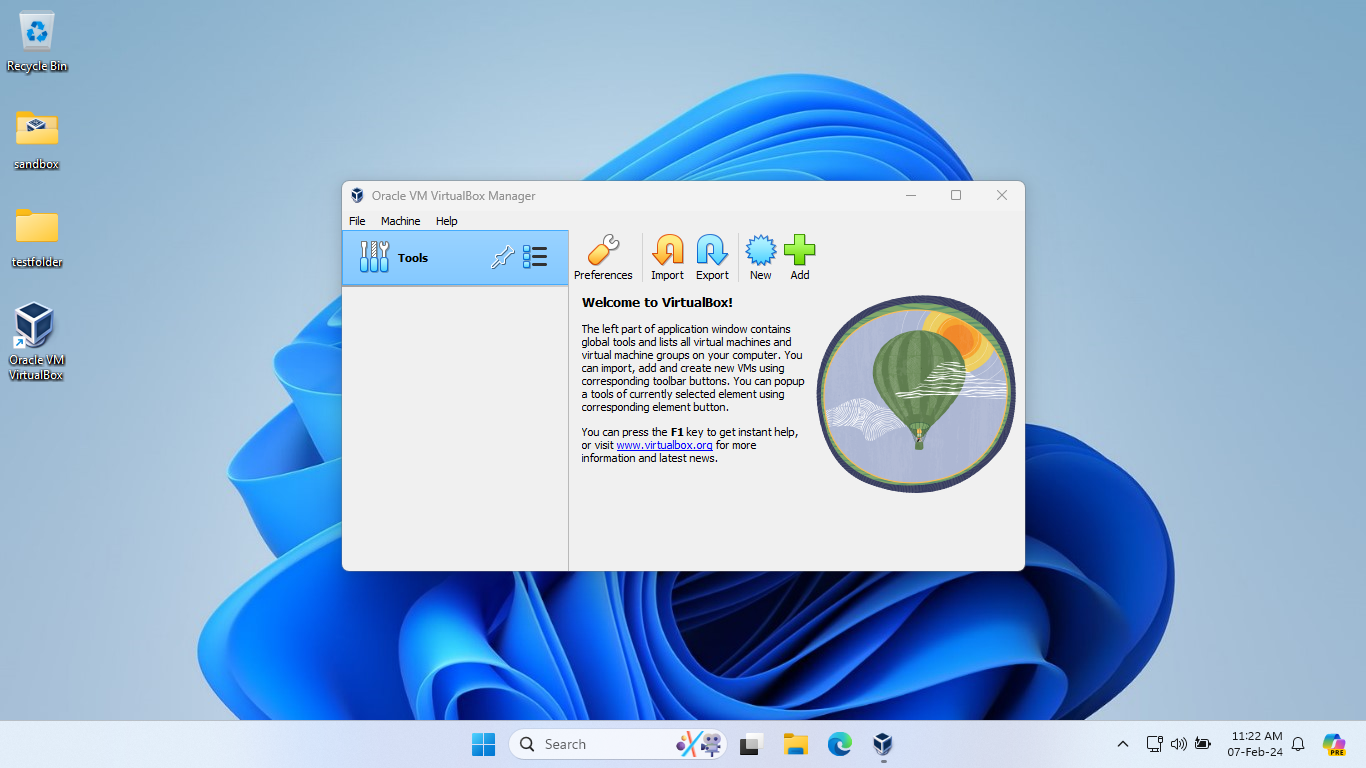1366x768 pixels.
Task: Select the Recycle Bin desktop icon
Action: coord(37,42)
